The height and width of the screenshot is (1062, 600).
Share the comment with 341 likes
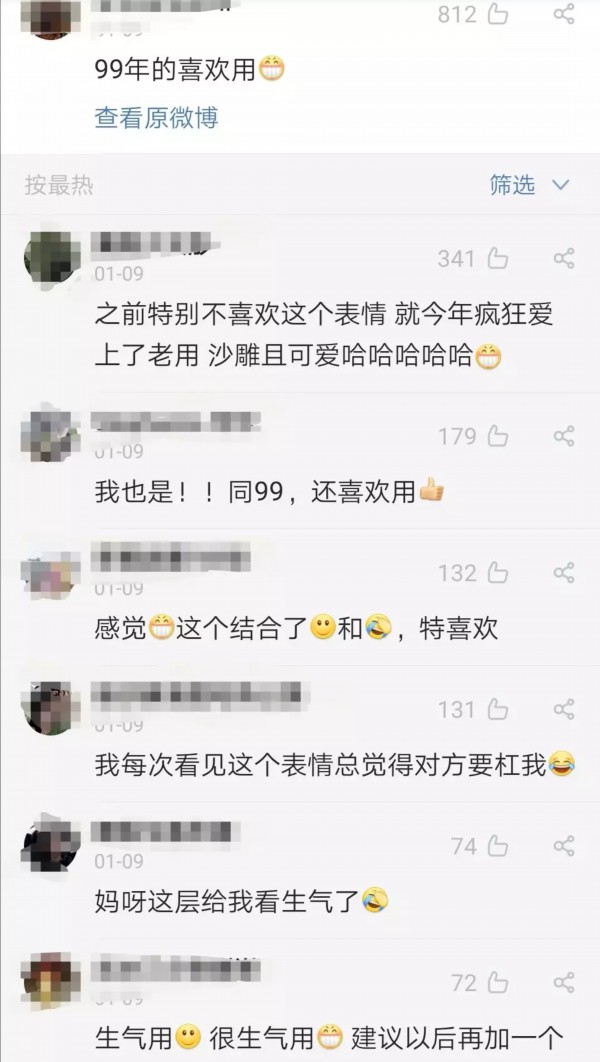click(x=564, y=259)
